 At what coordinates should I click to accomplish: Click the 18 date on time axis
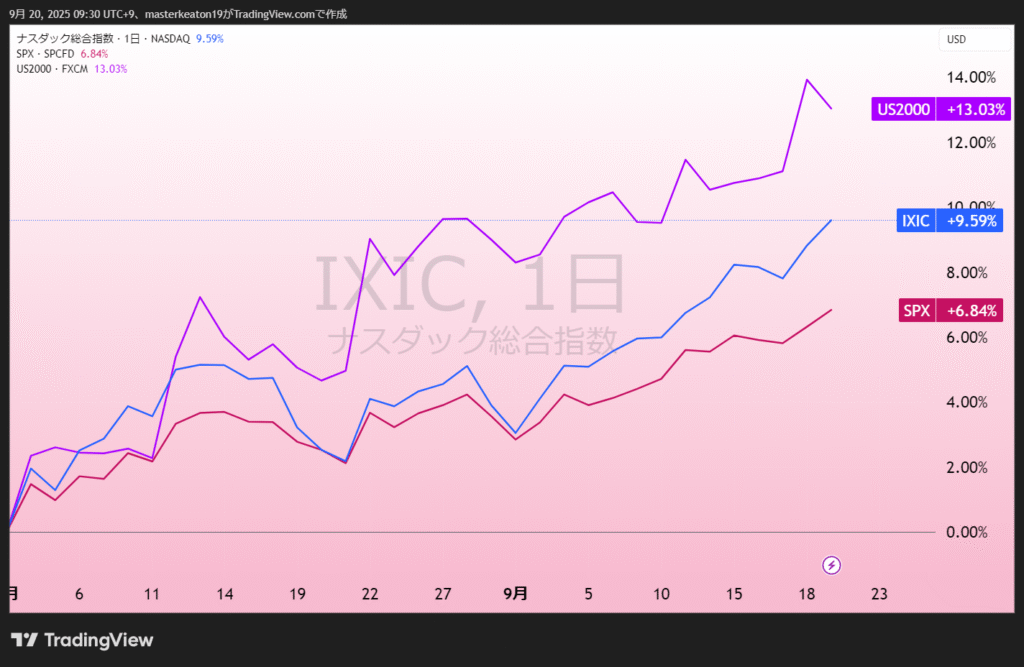tap(807, 593)
